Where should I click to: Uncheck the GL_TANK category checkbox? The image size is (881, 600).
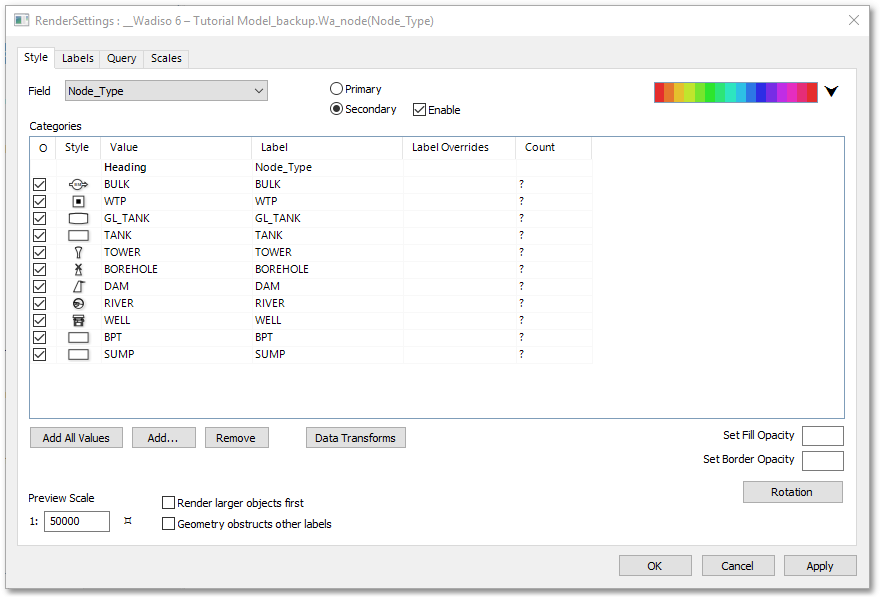click(39, 219)
